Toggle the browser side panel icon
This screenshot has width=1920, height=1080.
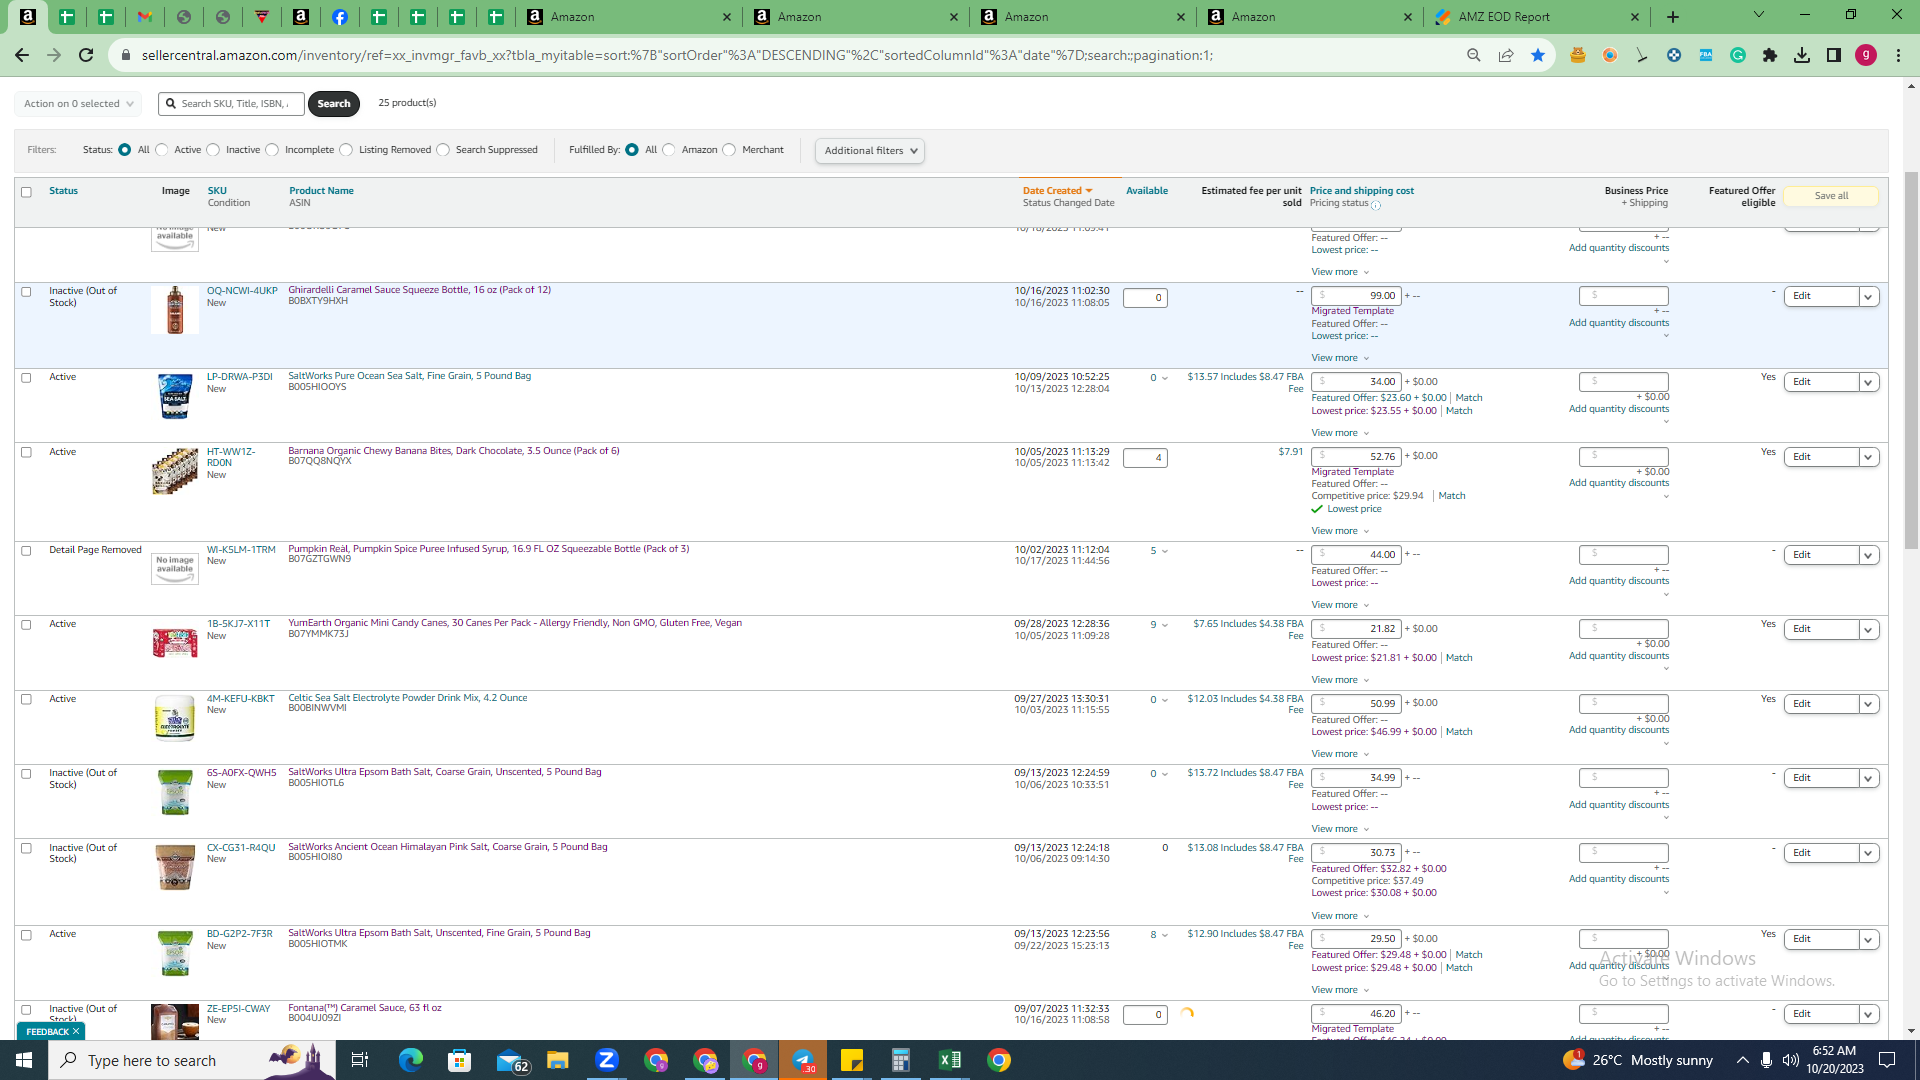click(x=1834, y=55)
